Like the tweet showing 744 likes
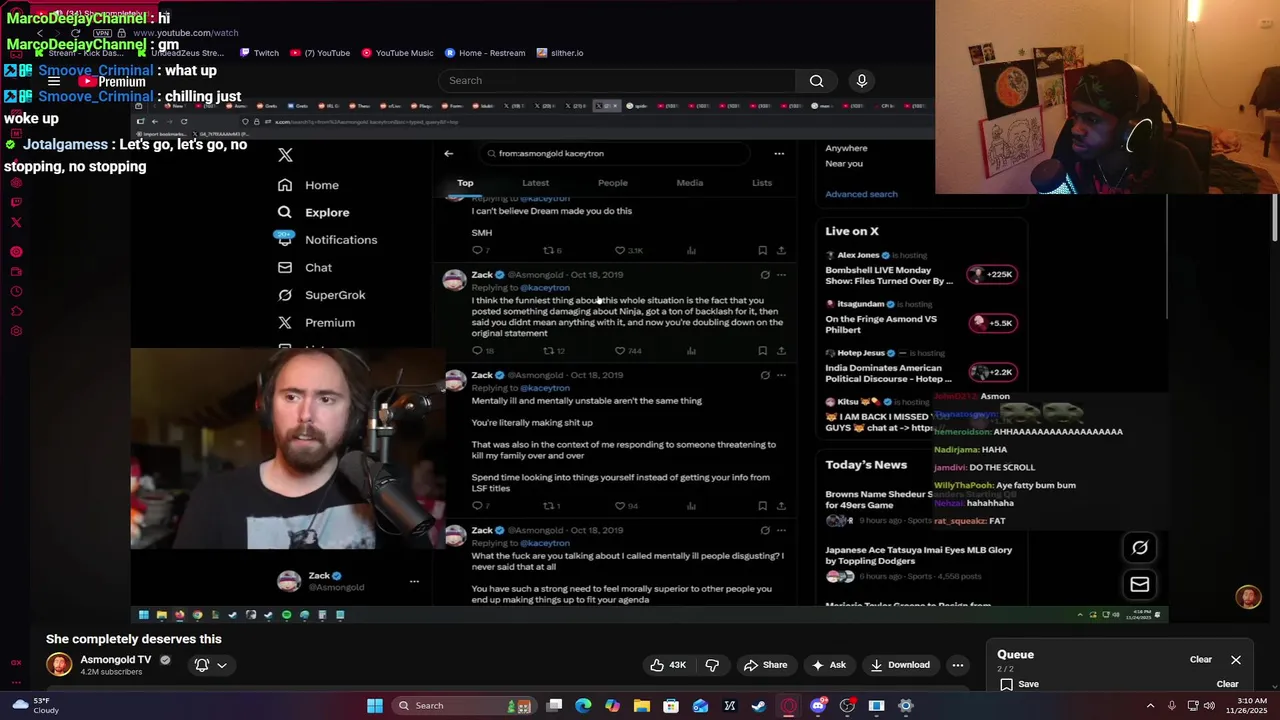The height and width of the screenshot is (720, 1280). coord(629,351)
